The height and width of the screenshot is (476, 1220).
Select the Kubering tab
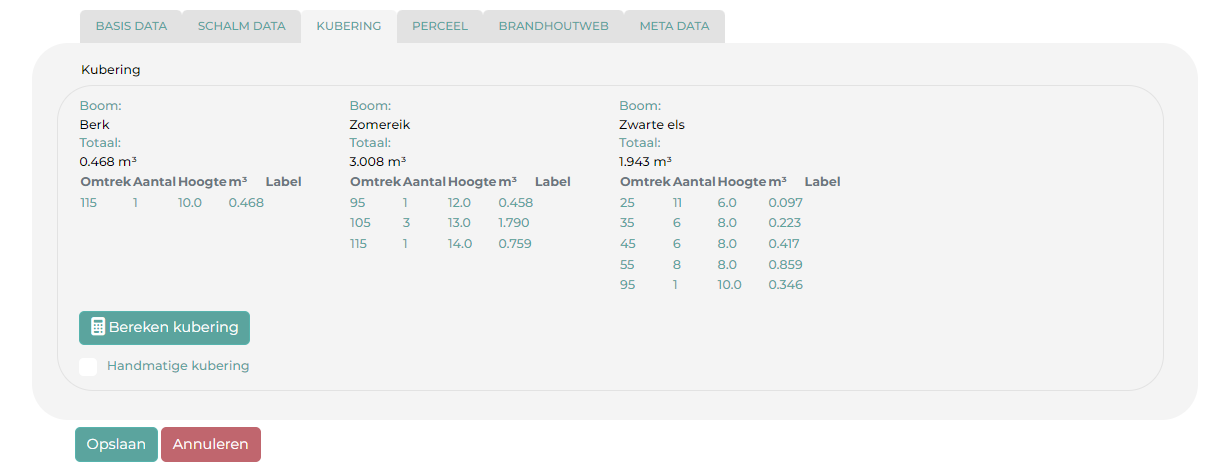(348, 26)
